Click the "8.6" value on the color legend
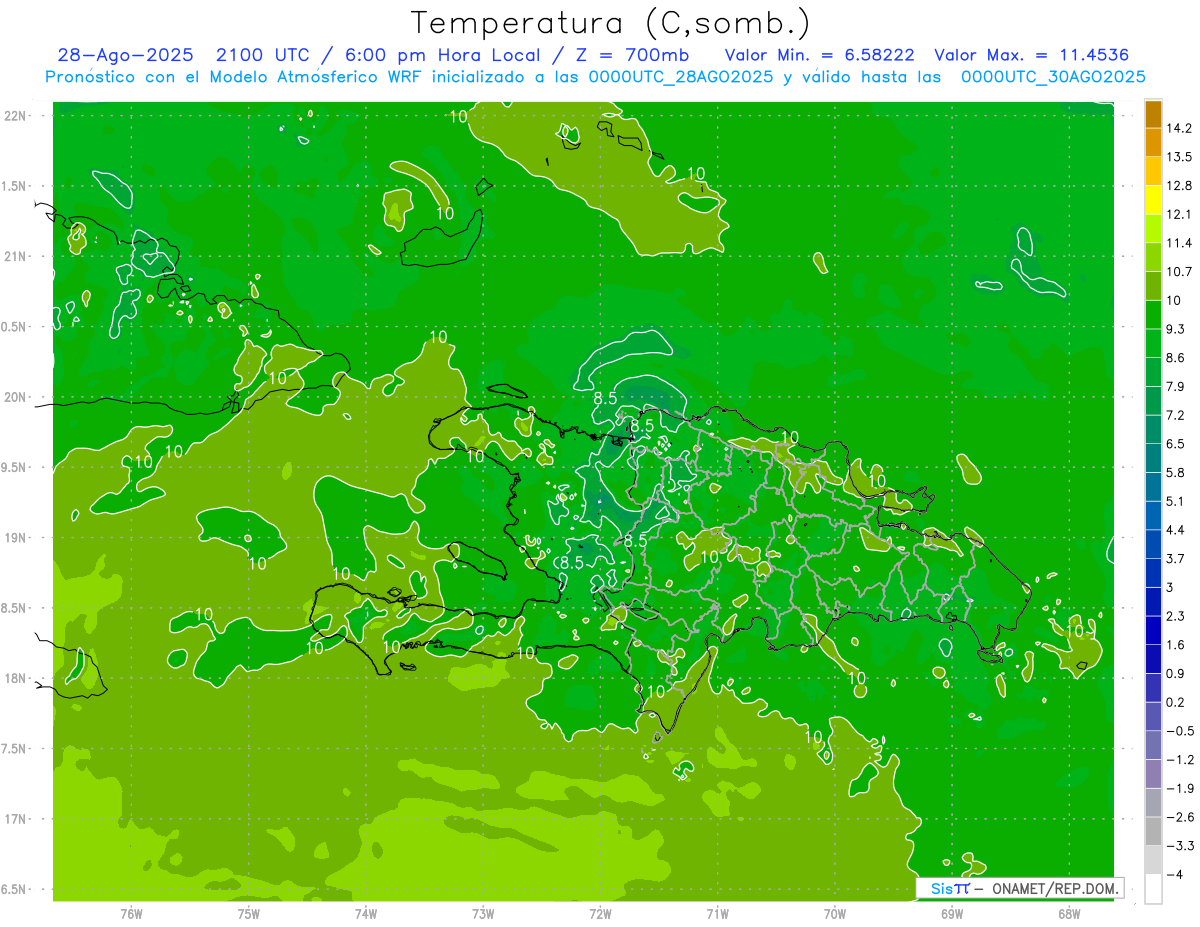Viewport: 1200px width, 927px height. click(x=1175, y=358)
